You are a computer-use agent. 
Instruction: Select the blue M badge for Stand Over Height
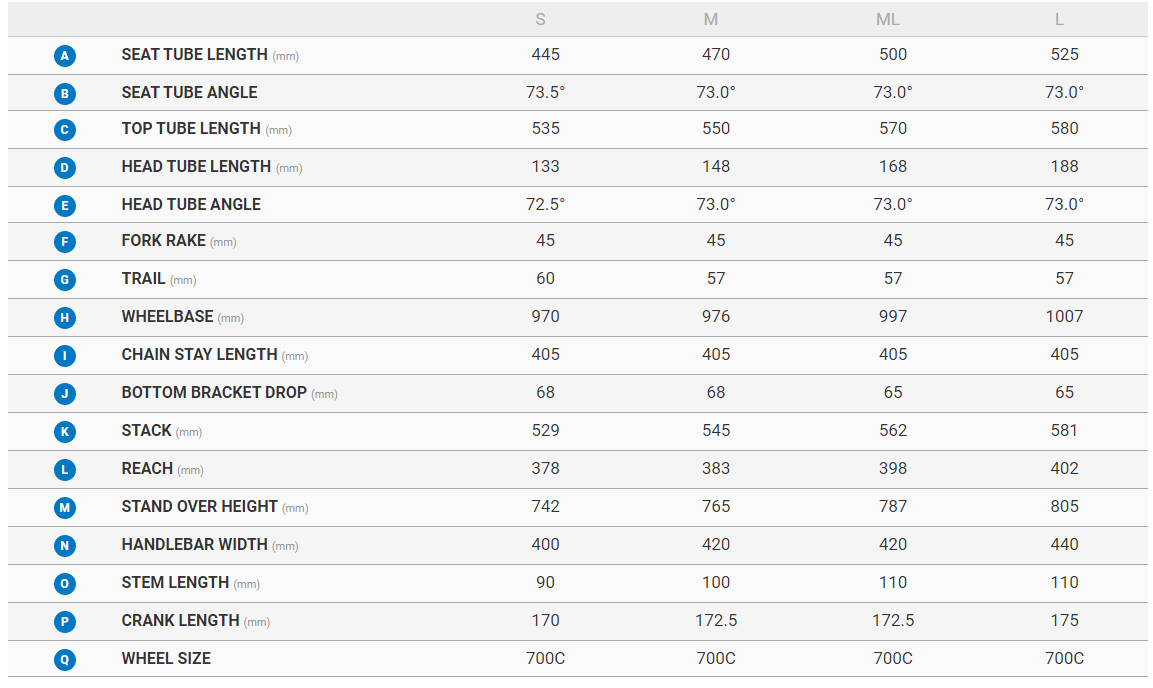click(65, 508)
